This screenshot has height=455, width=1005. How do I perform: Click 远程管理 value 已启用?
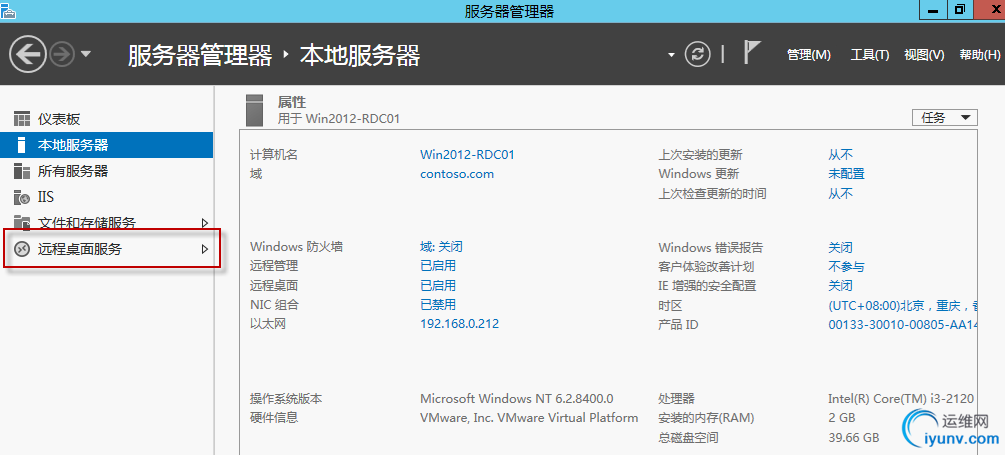click(438, 266)
